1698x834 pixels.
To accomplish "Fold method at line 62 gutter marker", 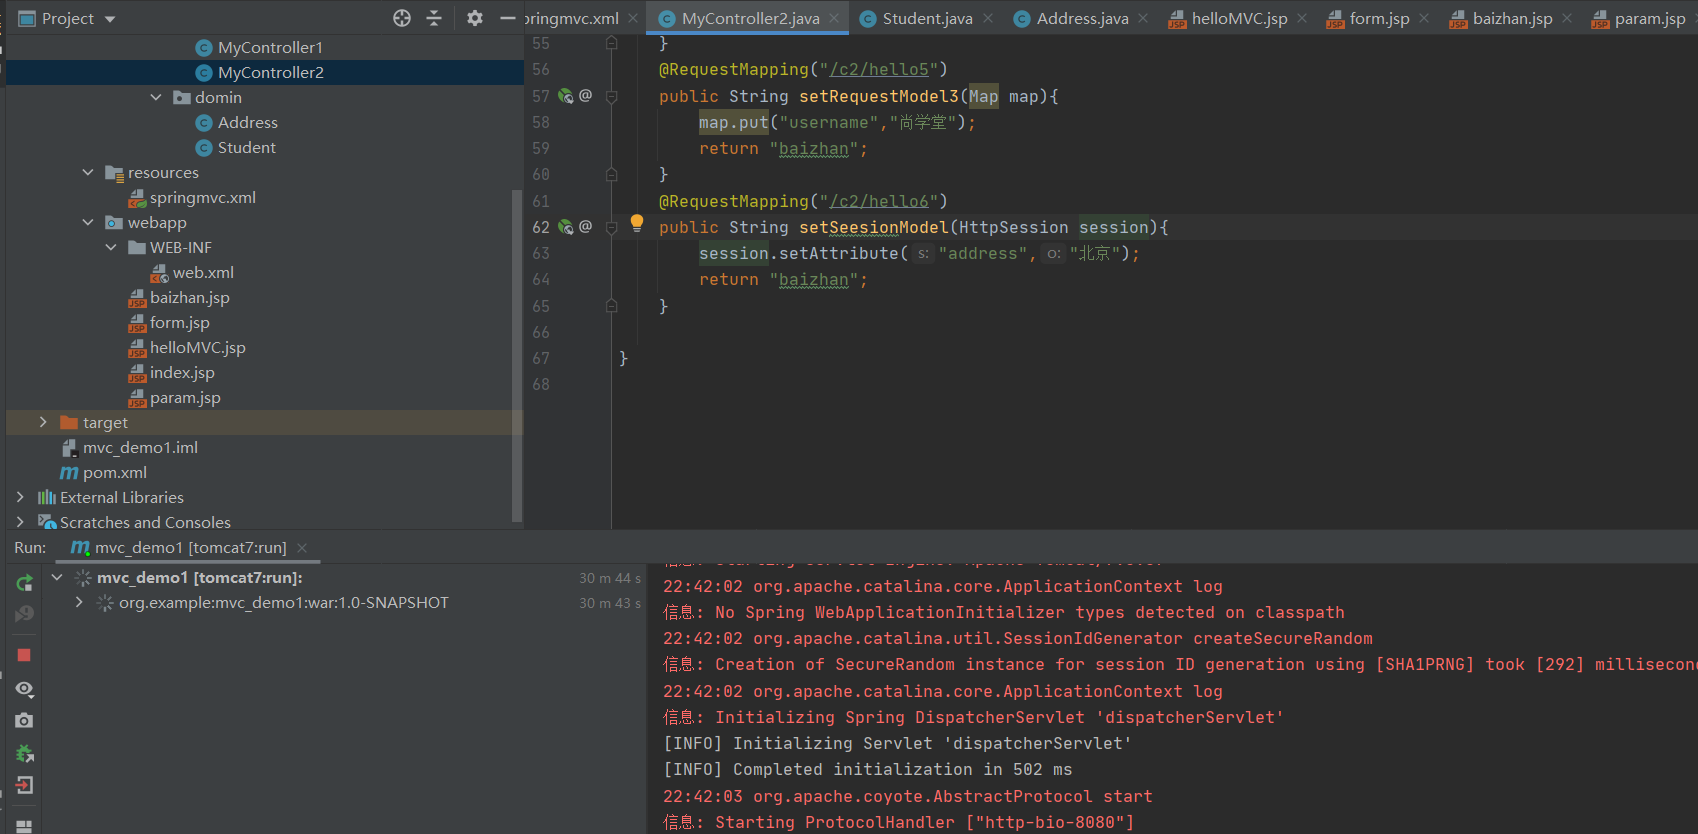I will pyautogui.click(x=612, y=228).
